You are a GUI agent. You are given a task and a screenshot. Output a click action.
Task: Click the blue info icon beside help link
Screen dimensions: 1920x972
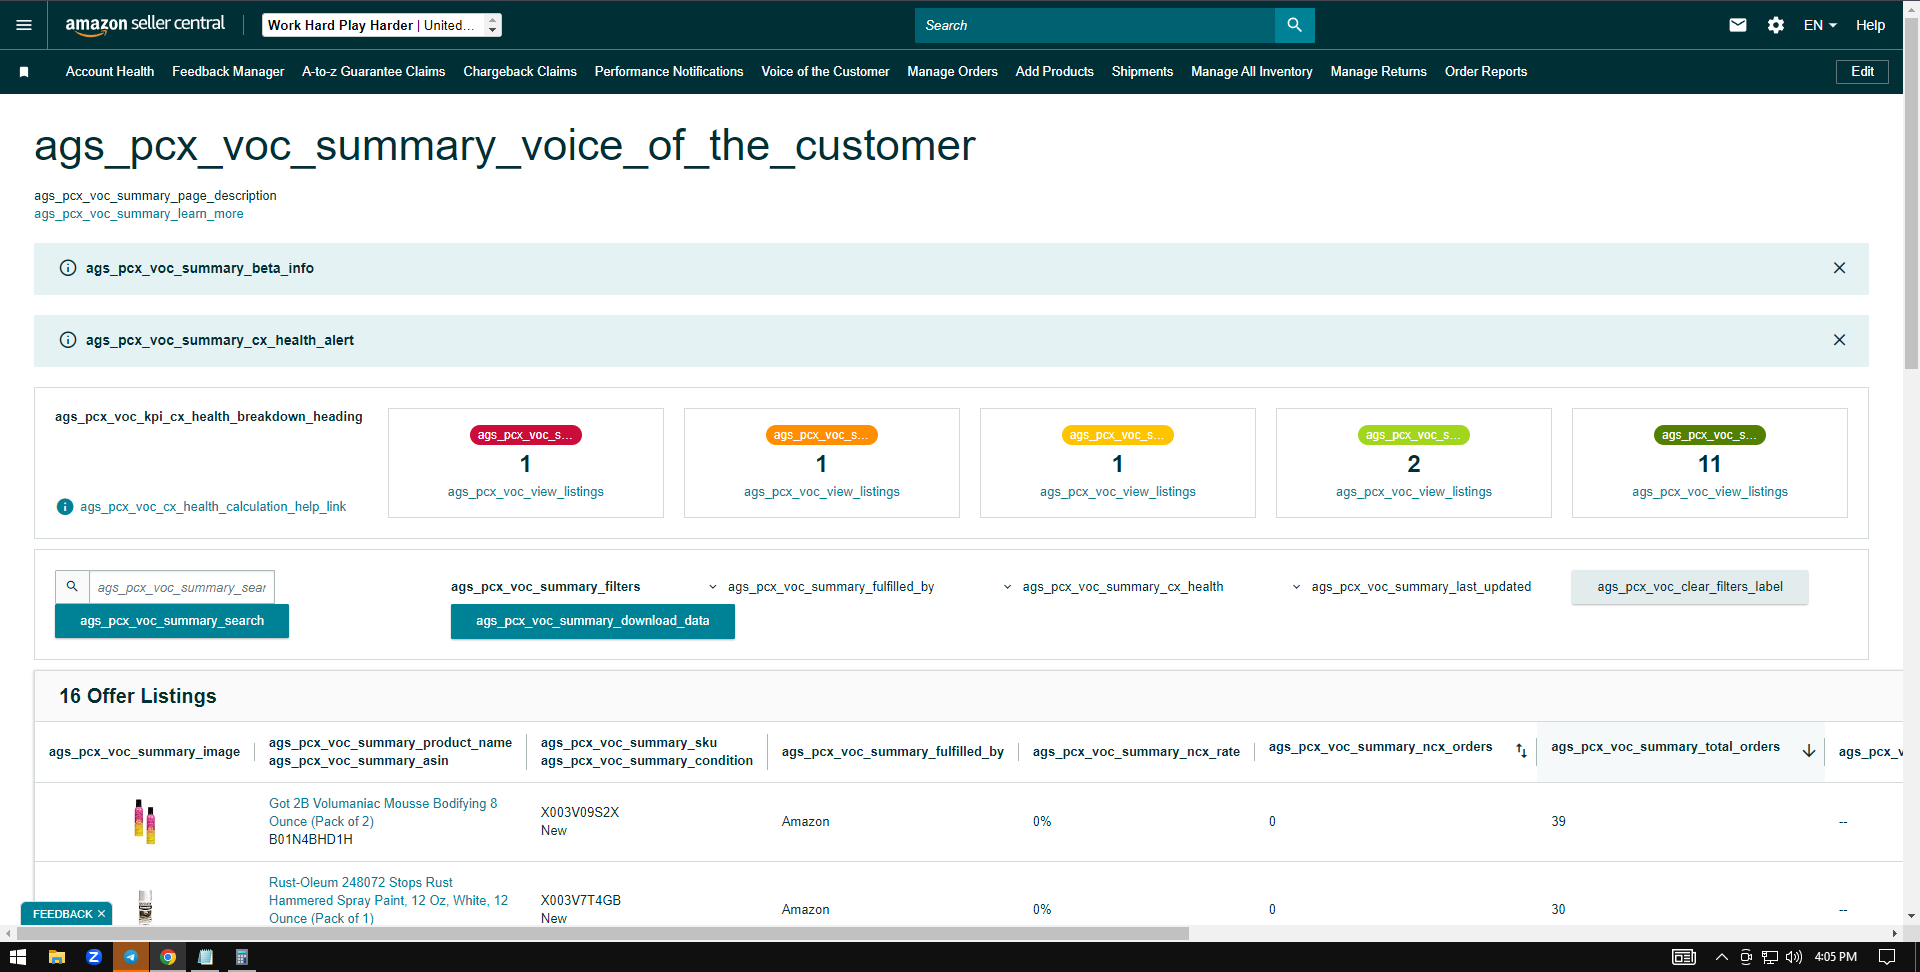pyautogui.click(x=65, y=507)
